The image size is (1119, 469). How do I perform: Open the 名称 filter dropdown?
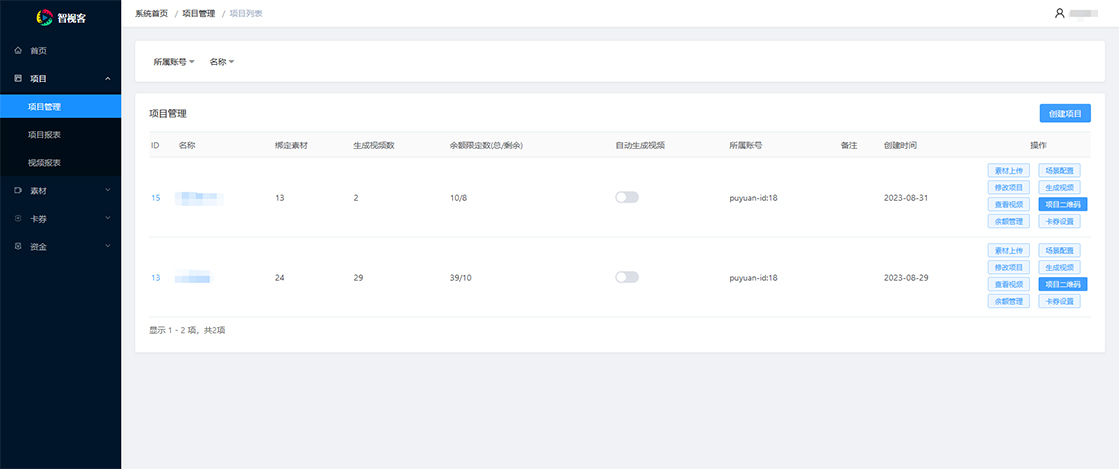click(221, 62)
